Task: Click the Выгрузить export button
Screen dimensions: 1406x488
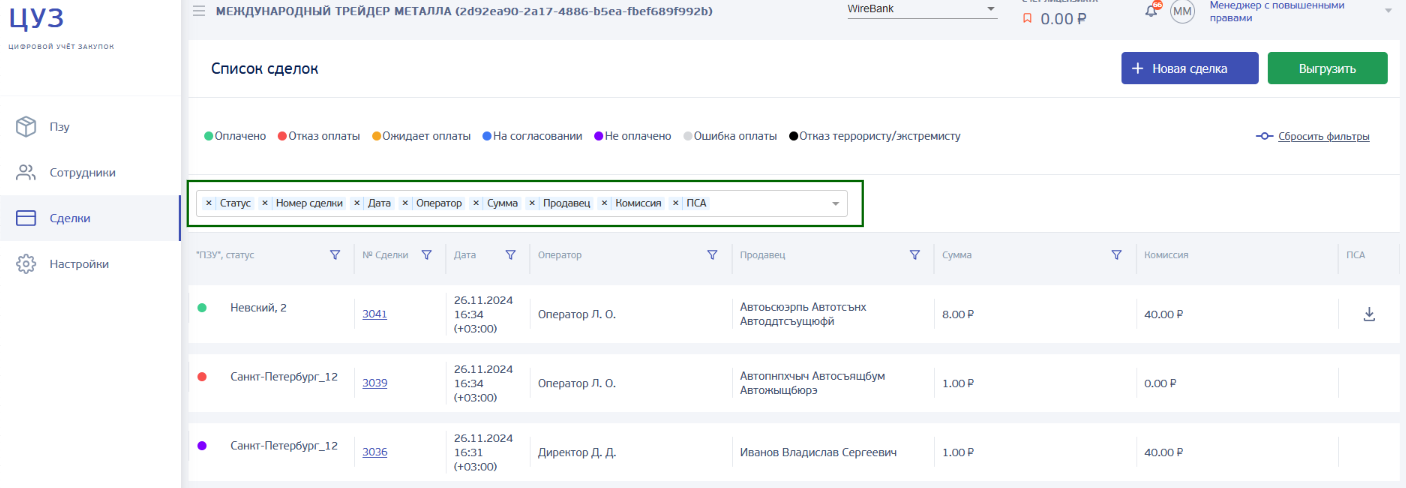Action: pos(1327,68)
